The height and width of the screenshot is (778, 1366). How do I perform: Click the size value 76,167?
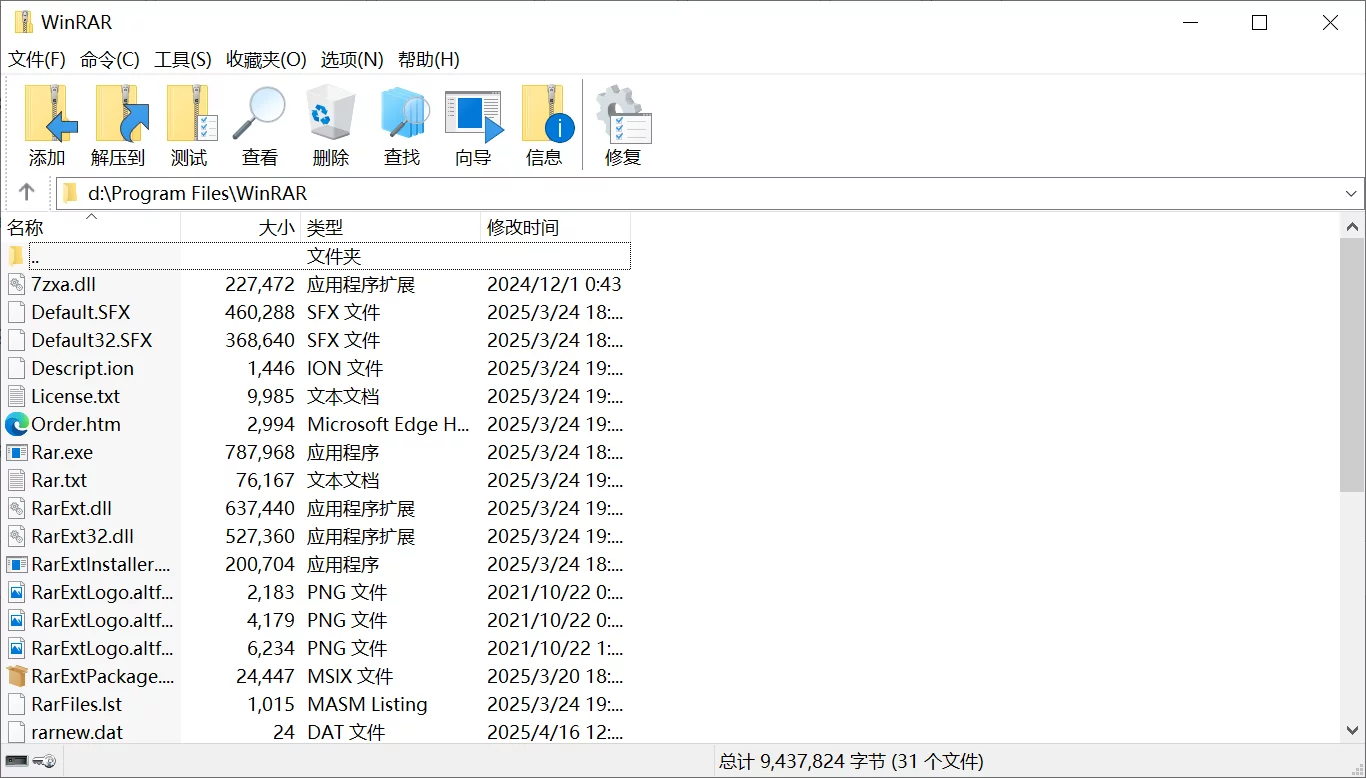265,480
